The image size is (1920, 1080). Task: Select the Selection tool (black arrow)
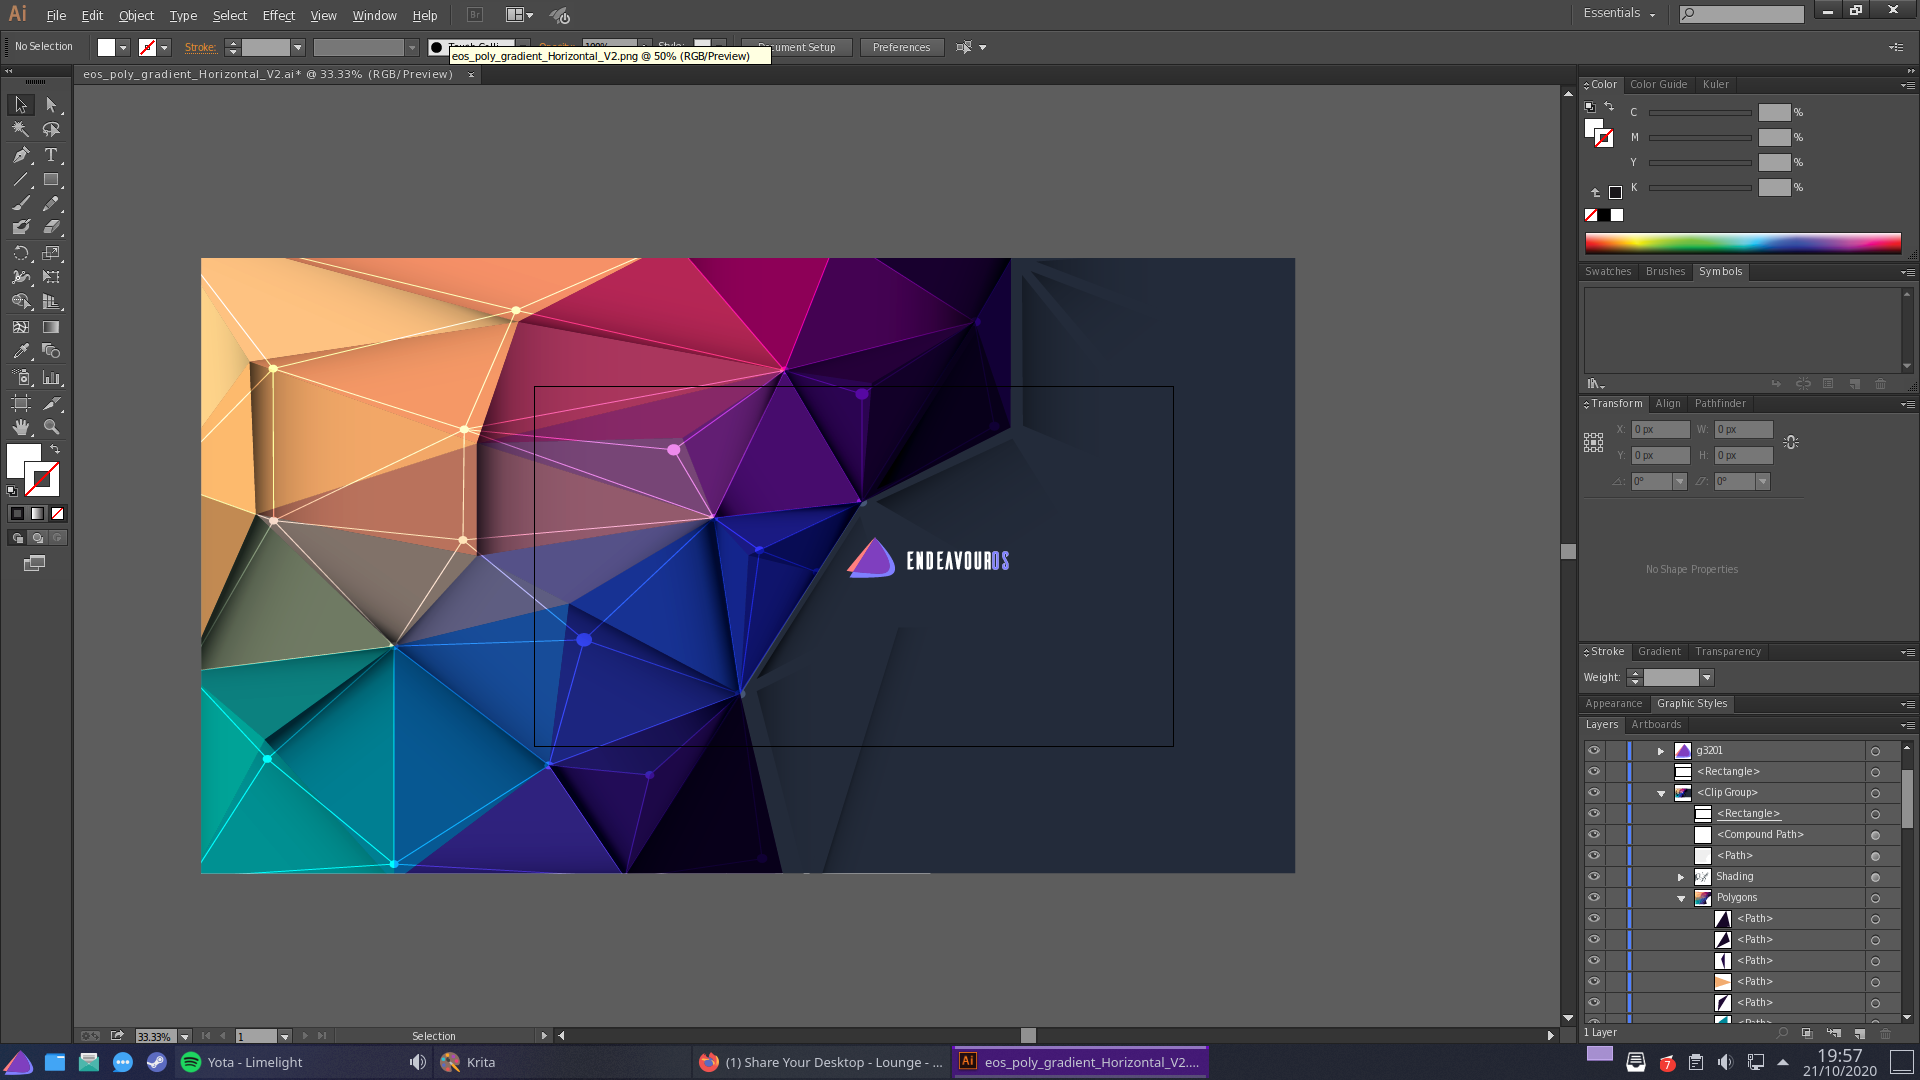coord(21,105)
